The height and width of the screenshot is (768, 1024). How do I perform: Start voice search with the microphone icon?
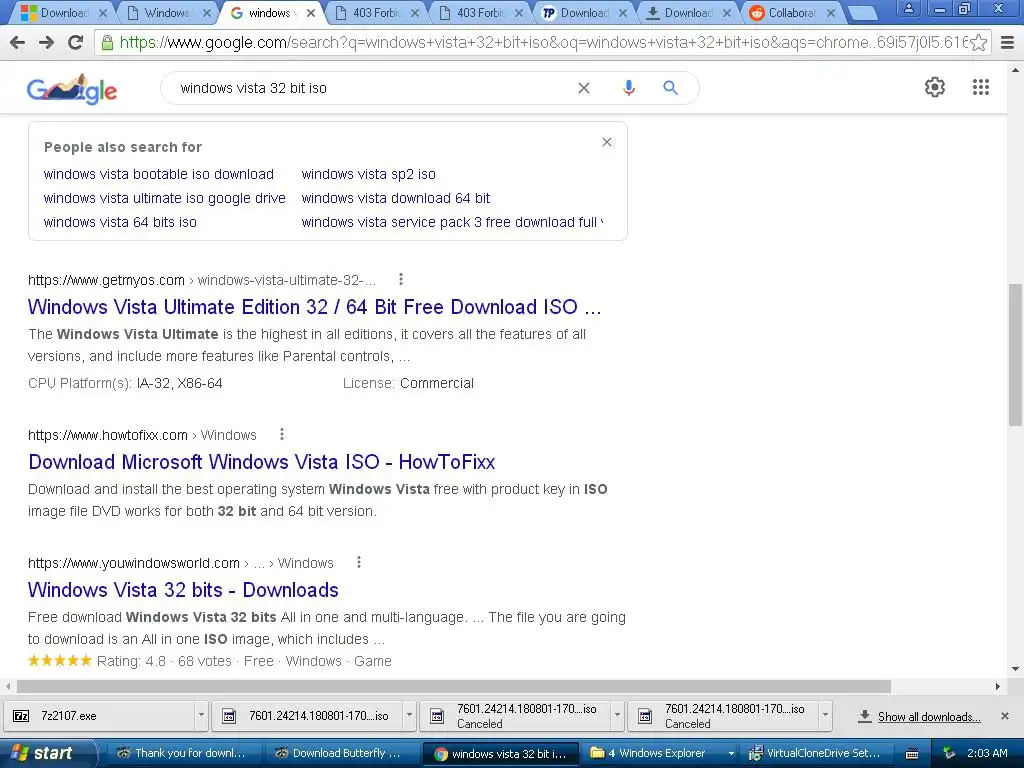point(628,88)
